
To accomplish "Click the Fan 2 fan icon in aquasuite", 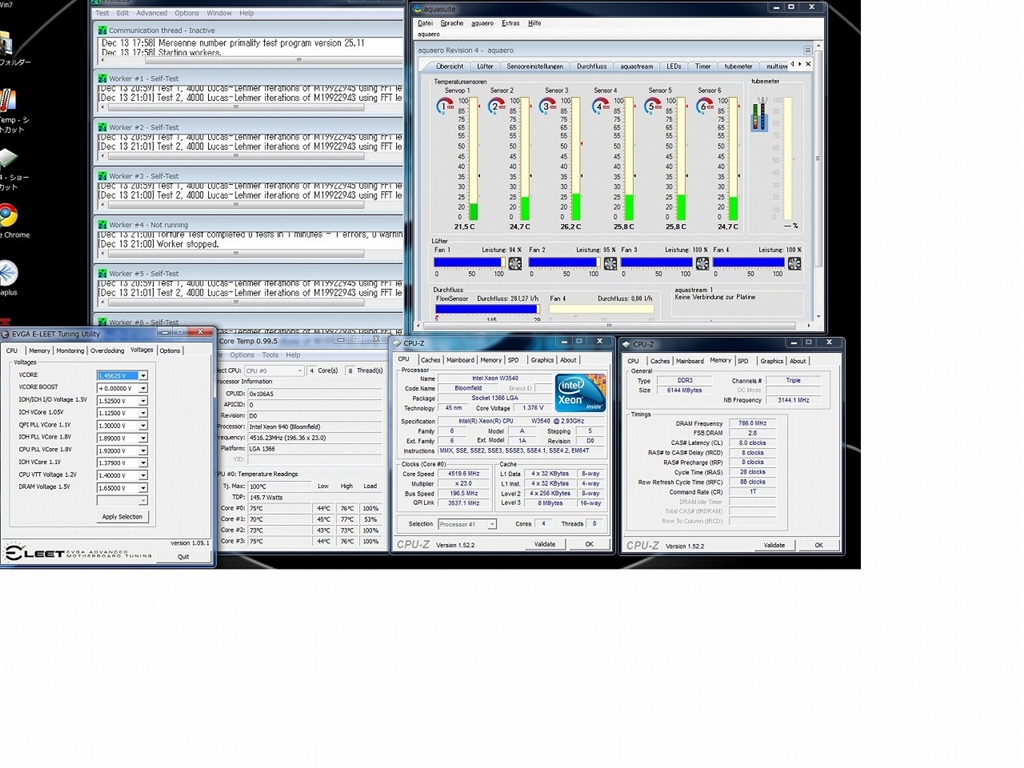I will [610, 263].
